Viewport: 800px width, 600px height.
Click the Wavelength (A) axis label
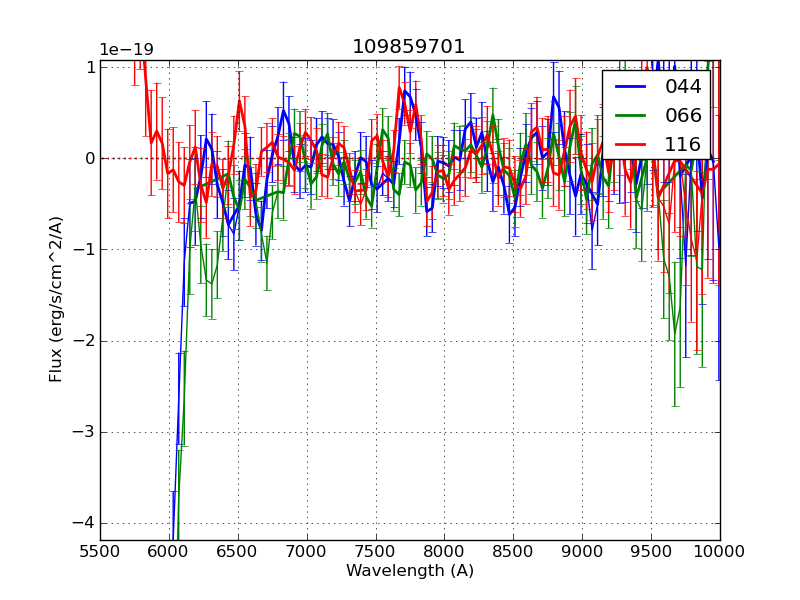410,571
